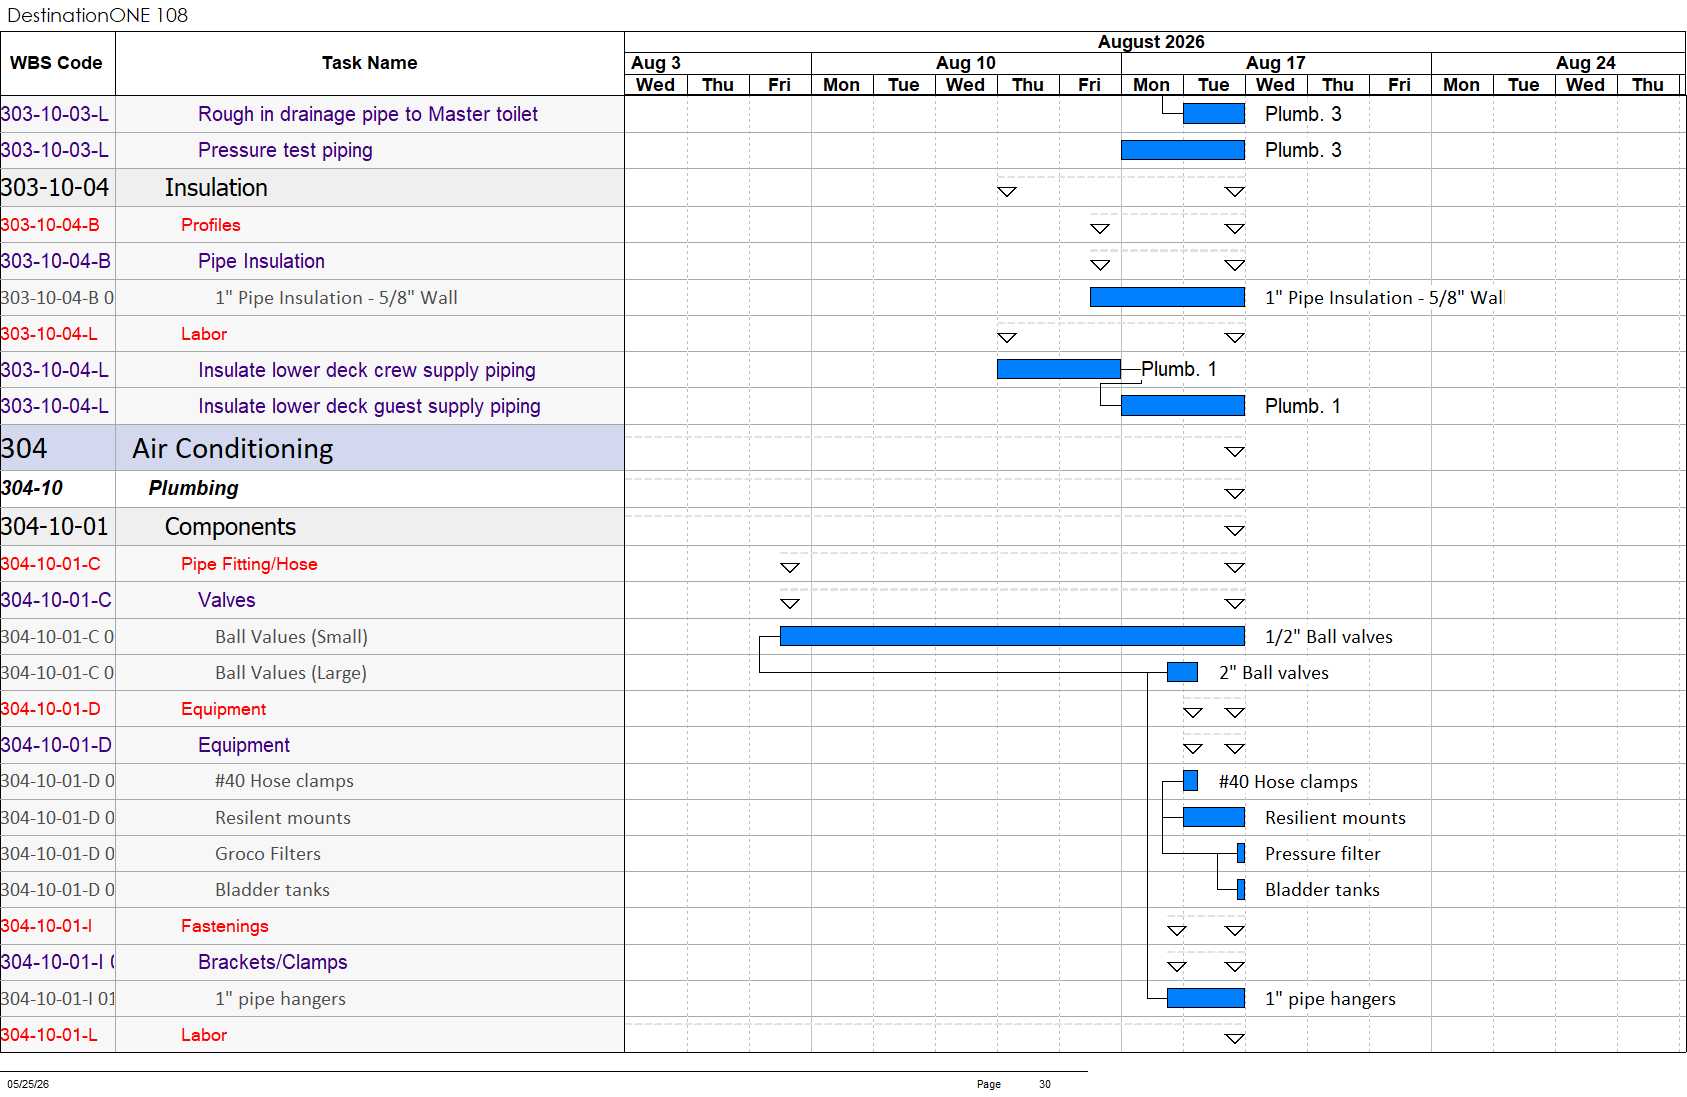
Task: Select the #40 Hose clamps bar
Action: click(x=1190, y=780)
